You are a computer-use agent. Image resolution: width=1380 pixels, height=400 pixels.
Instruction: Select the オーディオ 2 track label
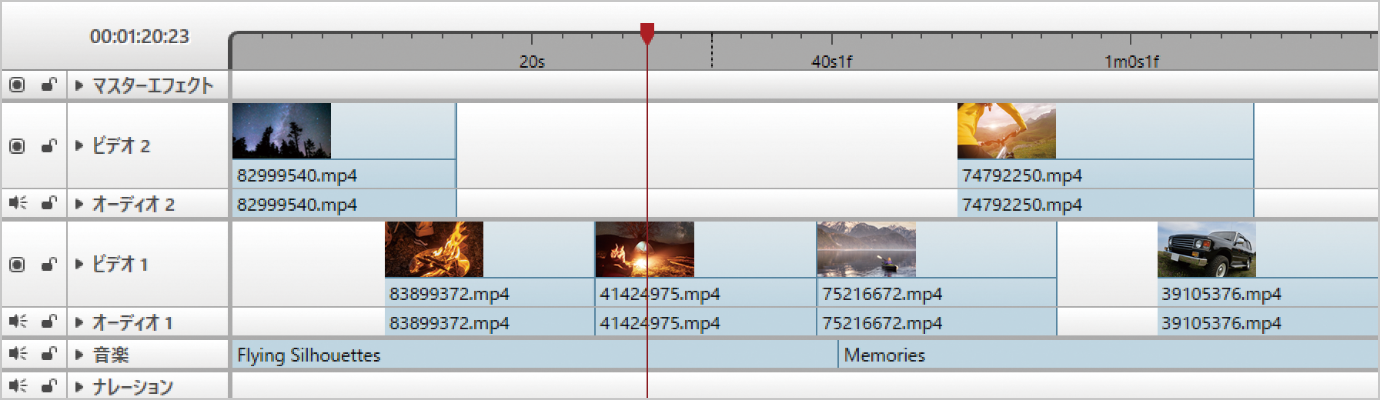[x=133, y=205]
